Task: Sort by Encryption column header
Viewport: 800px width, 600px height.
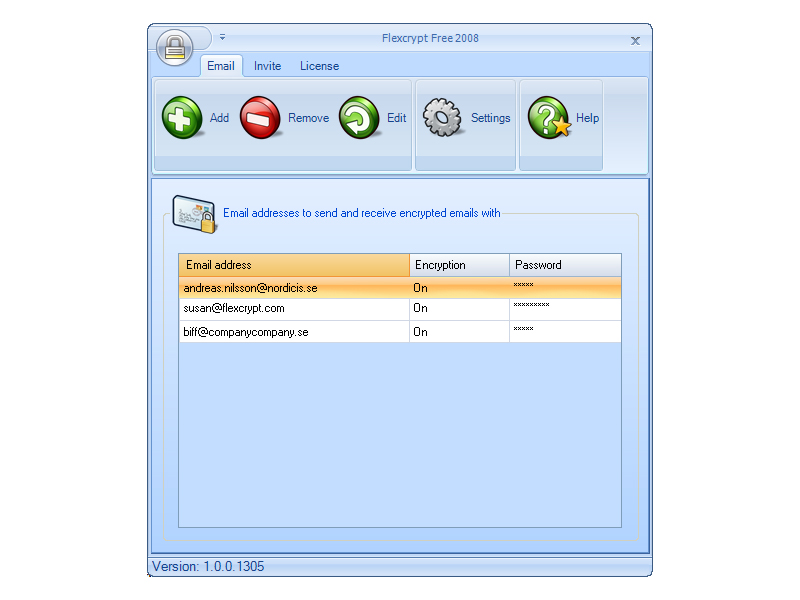Action: coord(459,265)
